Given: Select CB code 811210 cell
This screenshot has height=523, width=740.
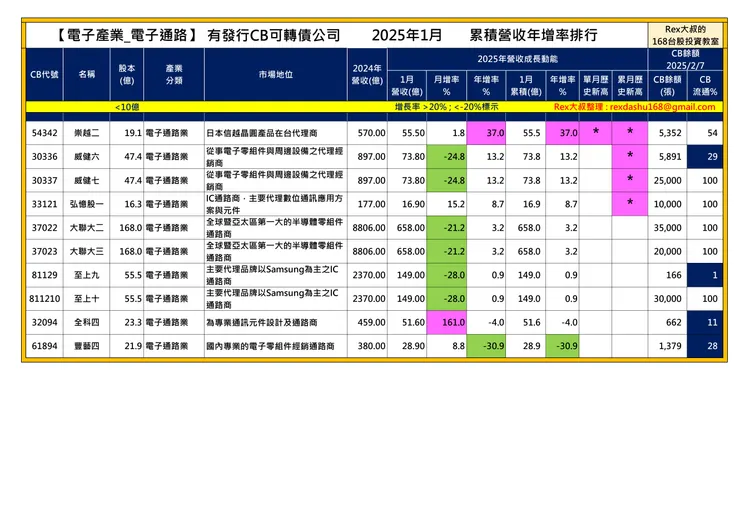Looking at the screenshot, I should [x=44, y=298].
